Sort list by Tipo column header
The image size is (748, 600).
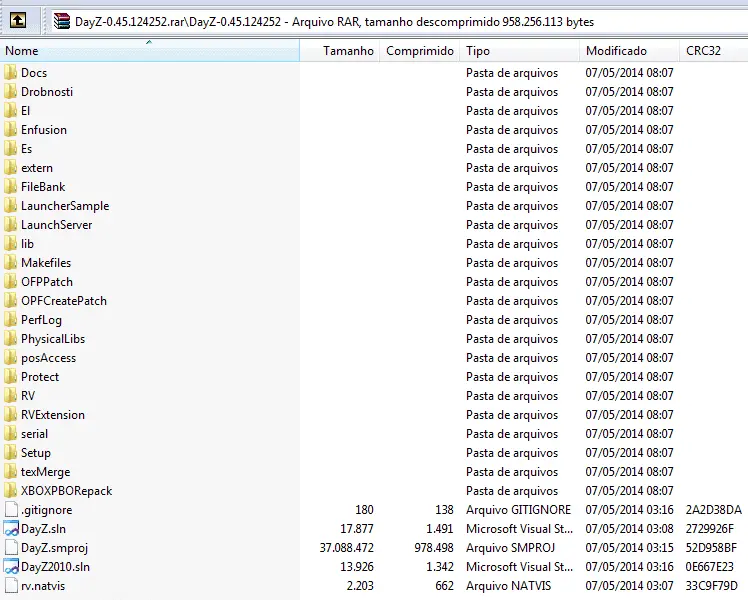pos(519,51)
